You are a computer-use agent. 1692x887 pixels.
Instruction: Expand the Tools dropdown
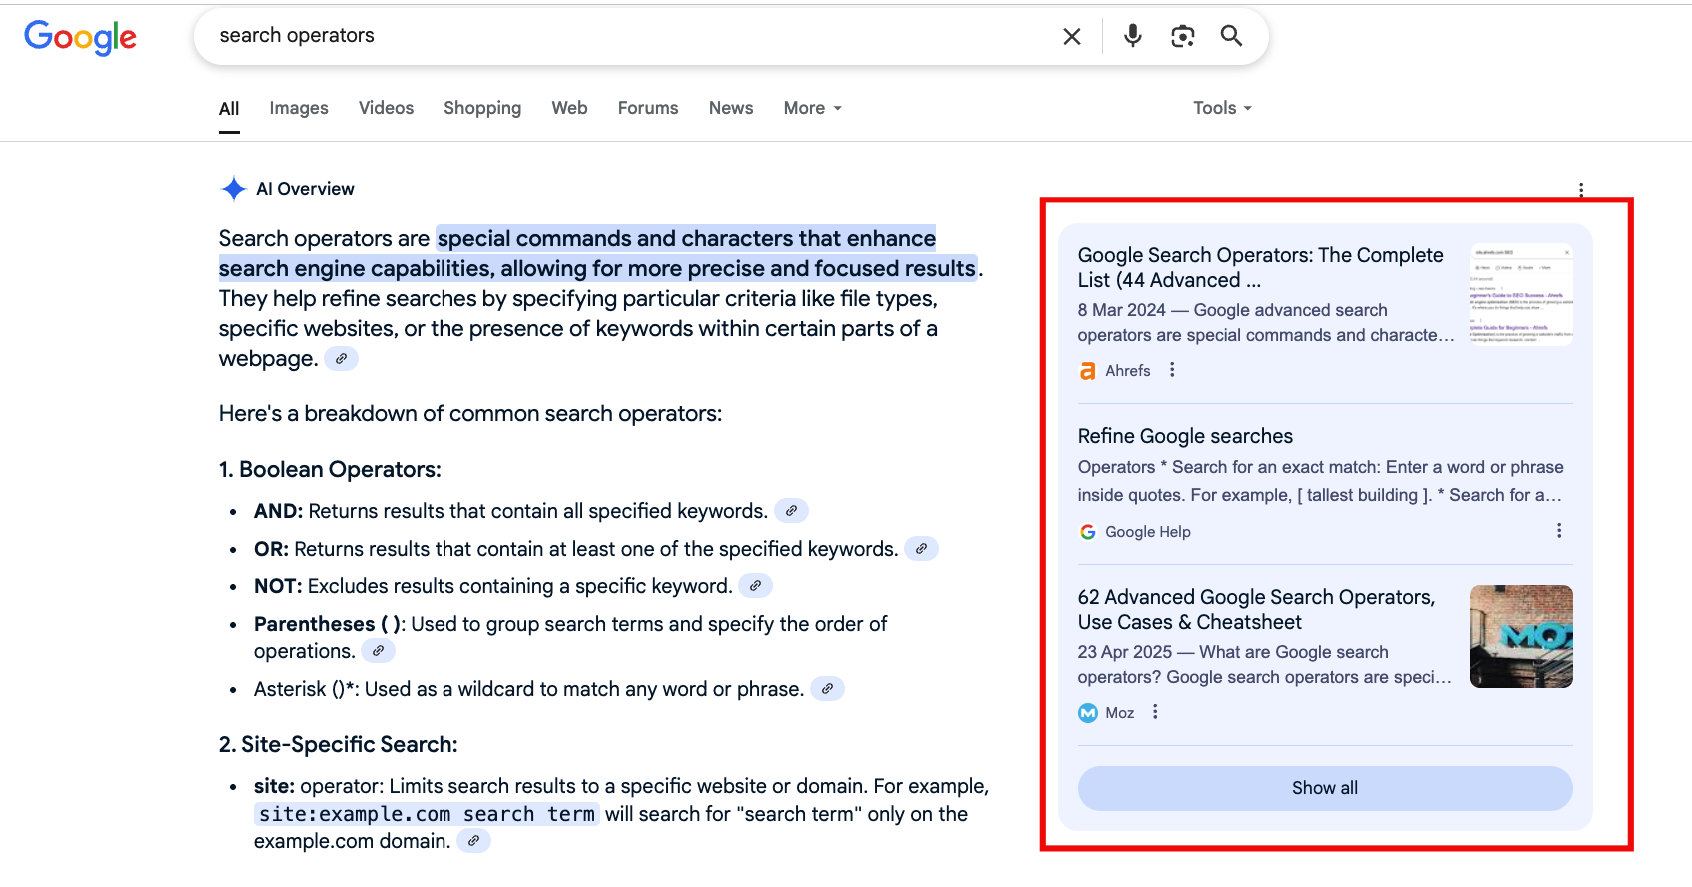(x=1221, y=108)
